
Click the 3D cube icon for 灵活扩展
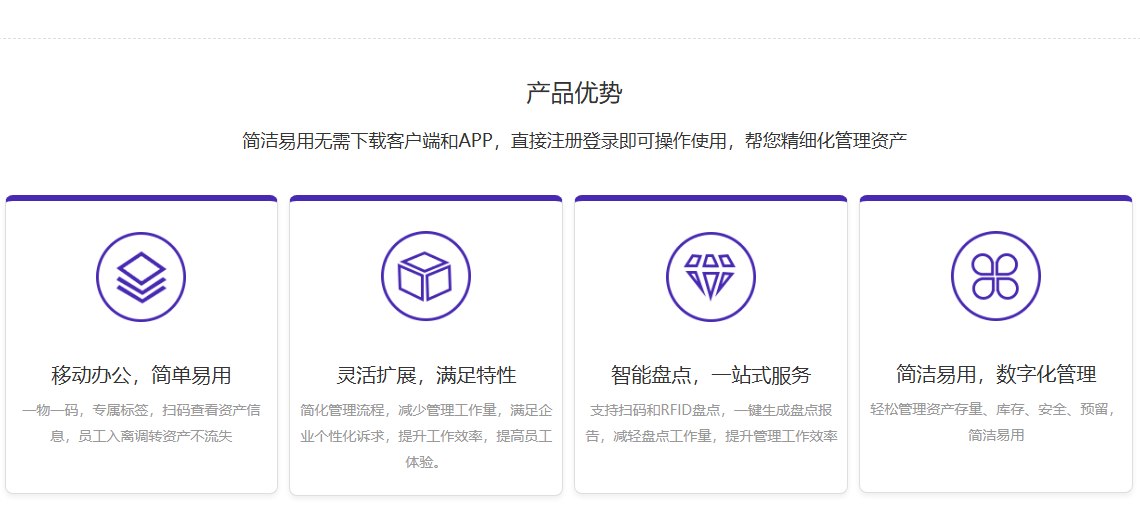click(426, 276)
